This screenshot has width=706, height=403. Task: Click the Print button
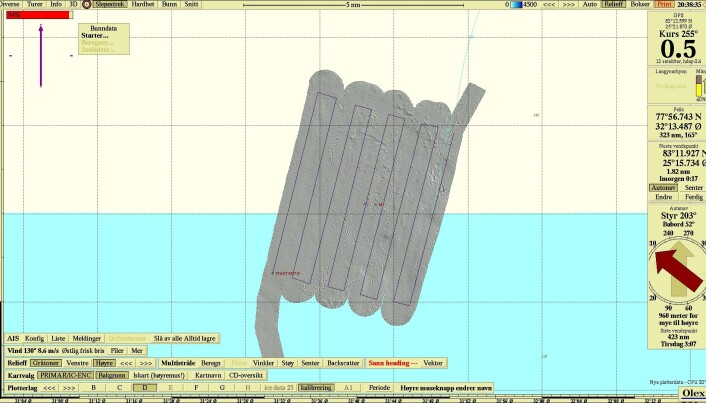tap(665, 4)
